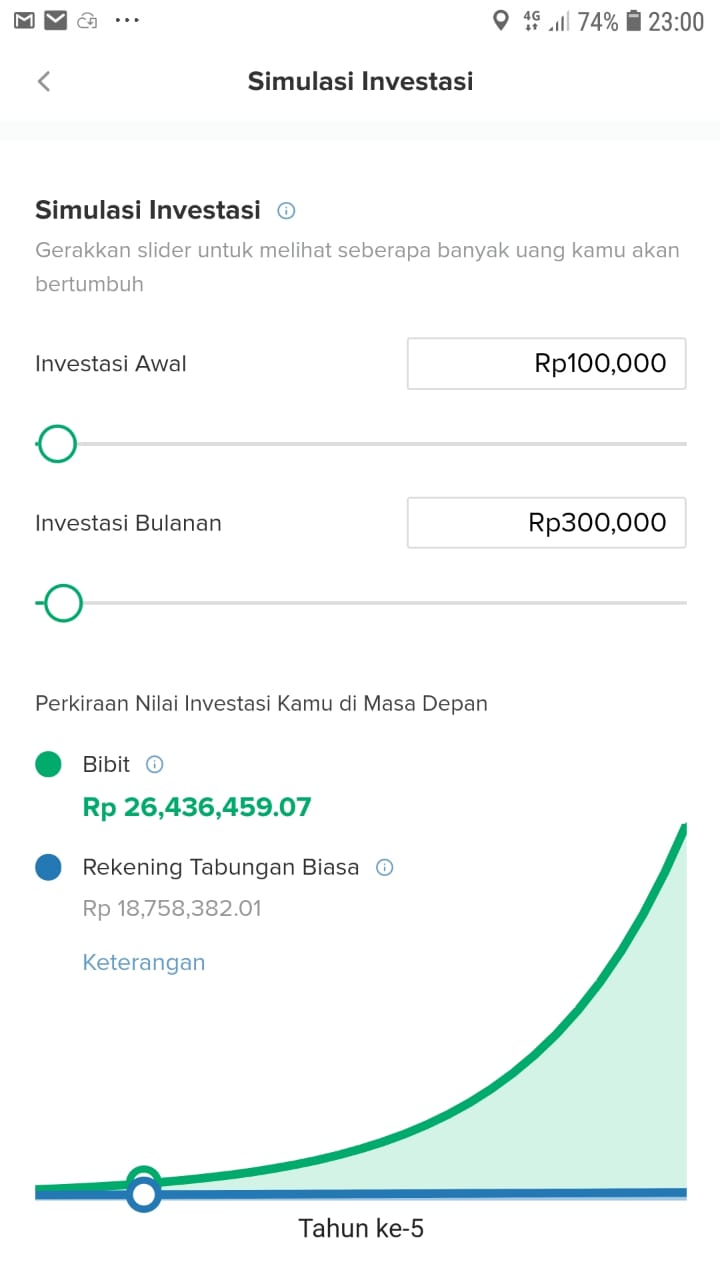Tap info icon next to Rekening Tabungan Biasa
The width and height of the screenshot is (720, 1280).
point(384,867)
